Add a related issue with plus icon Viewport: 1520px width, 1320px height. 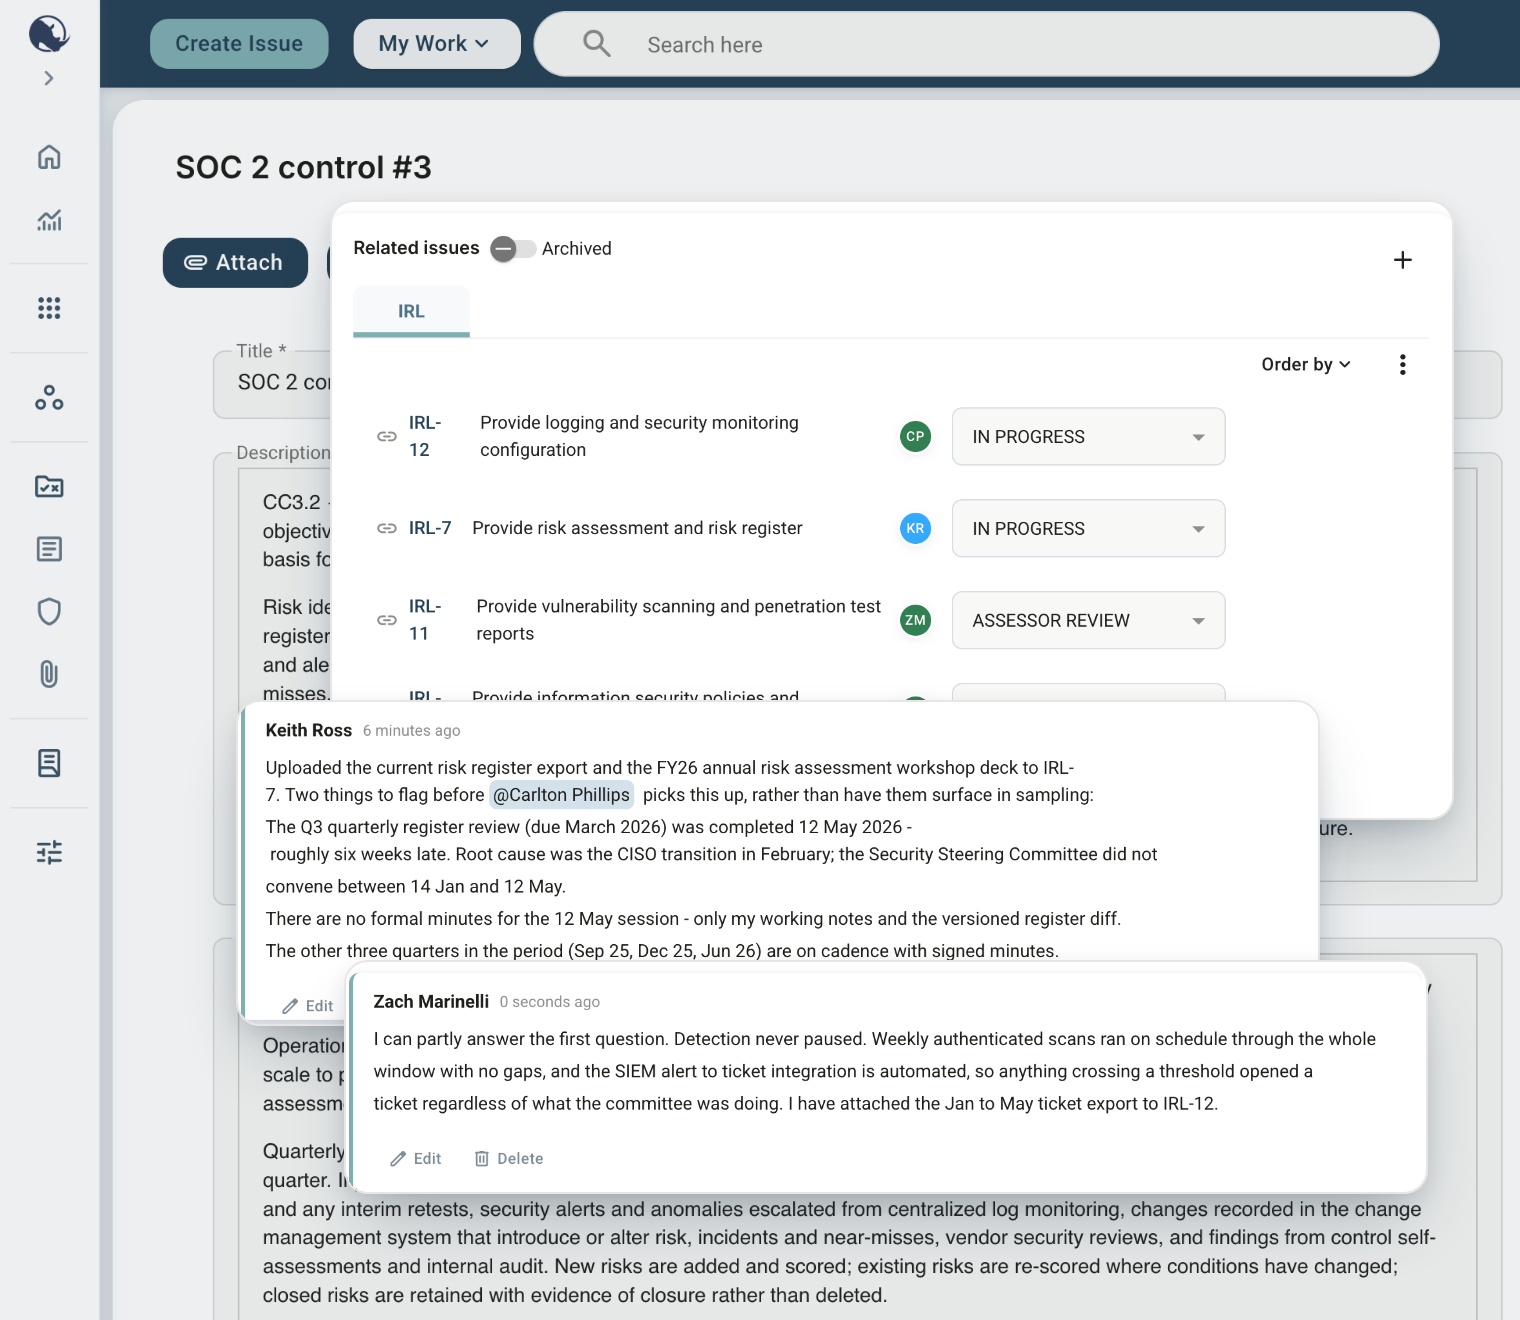[1403, 260]
